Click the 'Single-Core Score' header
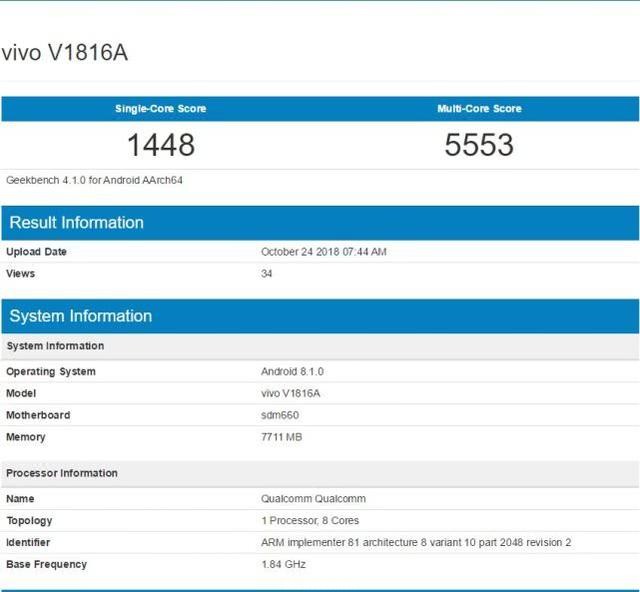The width and height of the screenshot is (640, 592). (x=160, y=109)
